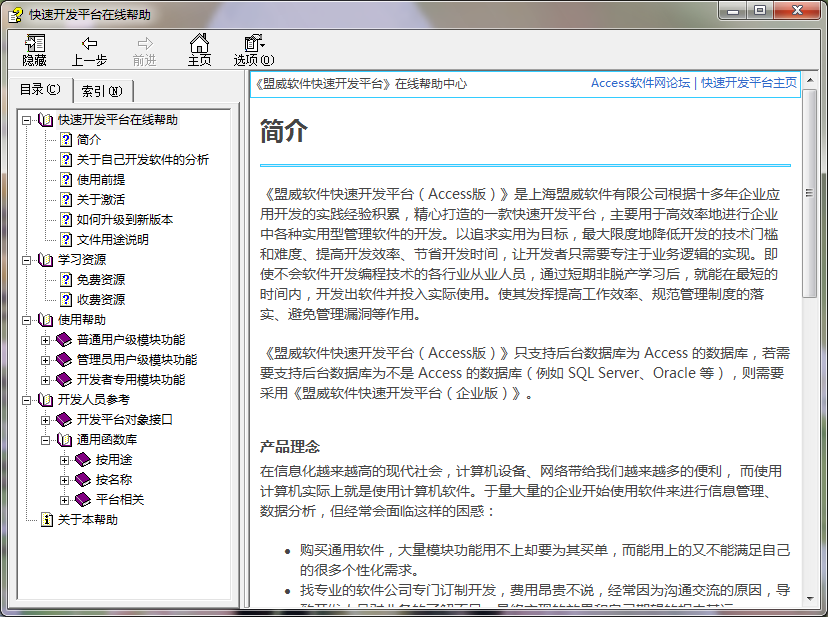The width and height of the screenshot is (828, 617).
Task: Click the topic icon beside 文件用途说明
Action: tap(65, 240)
